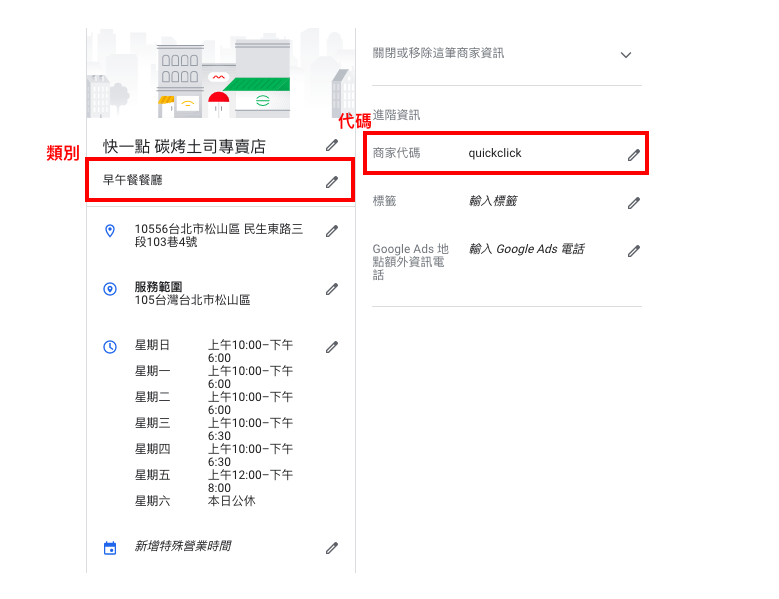Click the 商家代碼 label
The width and height of the screenshot is (779, 599).
point(396,153)
